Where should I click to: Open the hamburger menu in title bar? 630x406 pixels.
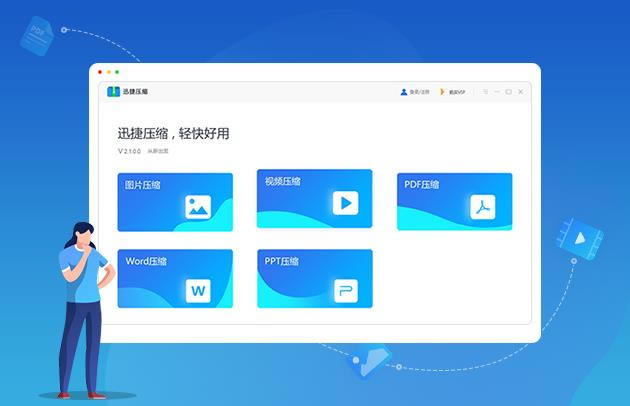[485, 92]
